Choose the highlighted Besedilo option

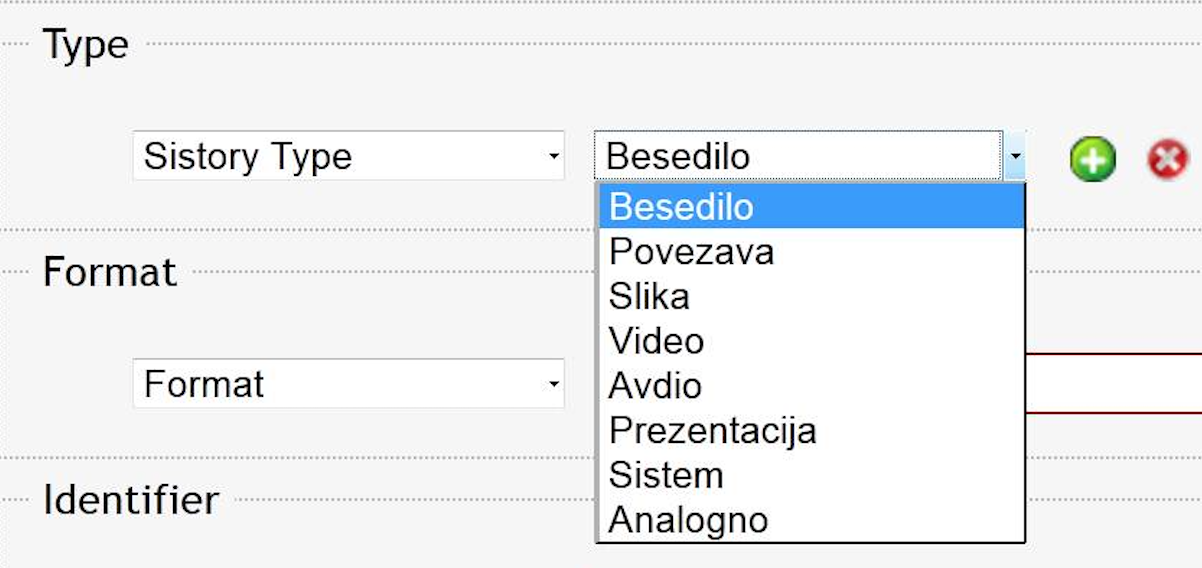pos(810,207)
